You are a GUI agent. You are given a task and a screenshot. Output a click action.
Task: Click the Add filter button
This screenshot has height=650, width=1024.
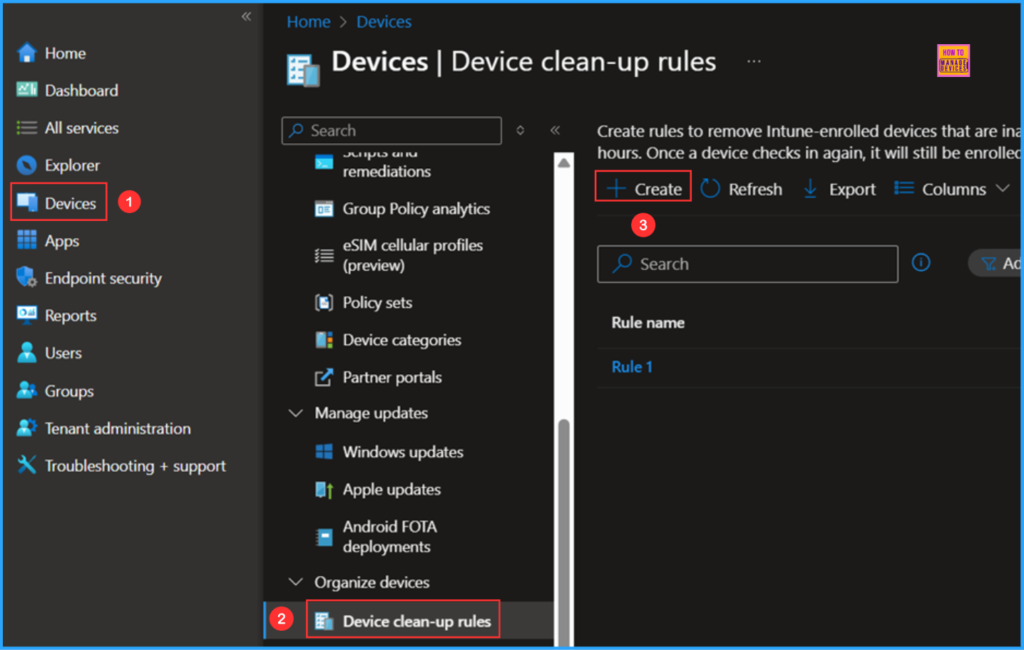click(x=995, y=263)
